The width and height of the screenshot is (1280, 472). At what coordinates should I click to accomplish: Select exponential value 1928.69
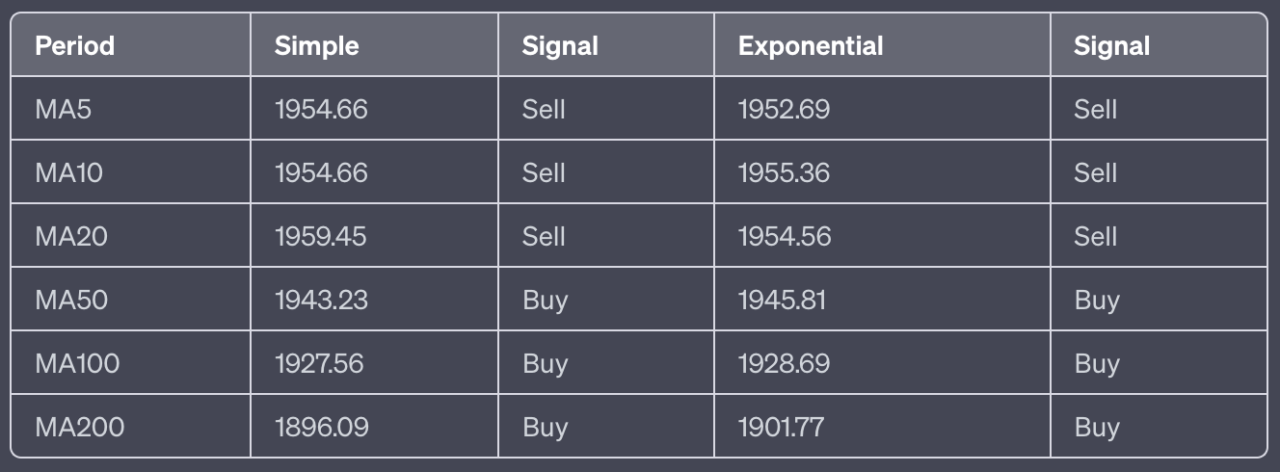pos(784,364)
